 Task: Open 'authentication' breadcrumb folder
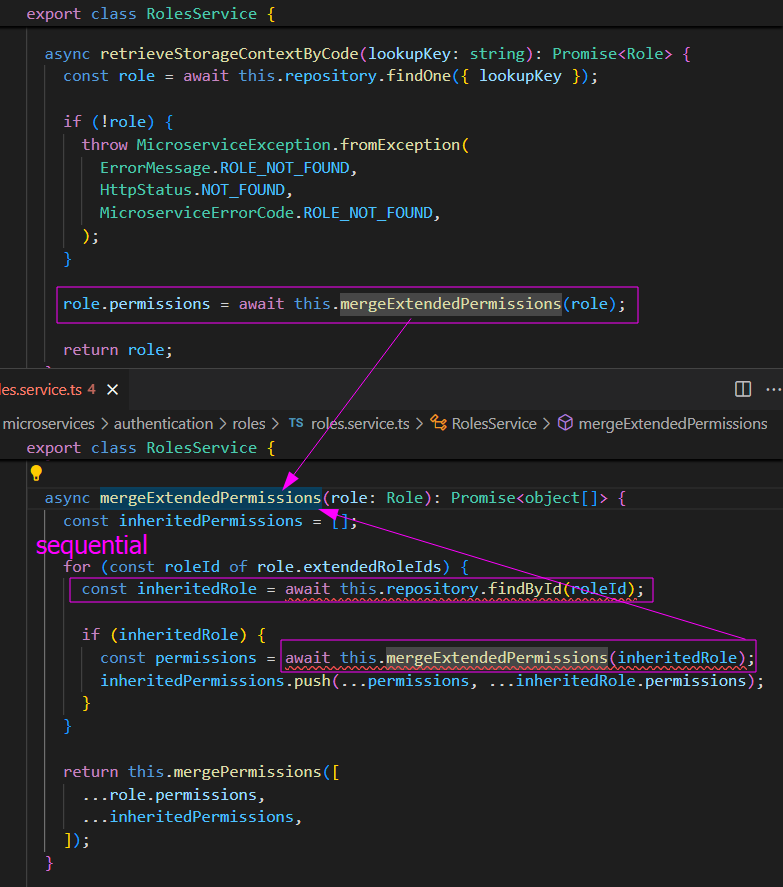click(x=164, y=424)
